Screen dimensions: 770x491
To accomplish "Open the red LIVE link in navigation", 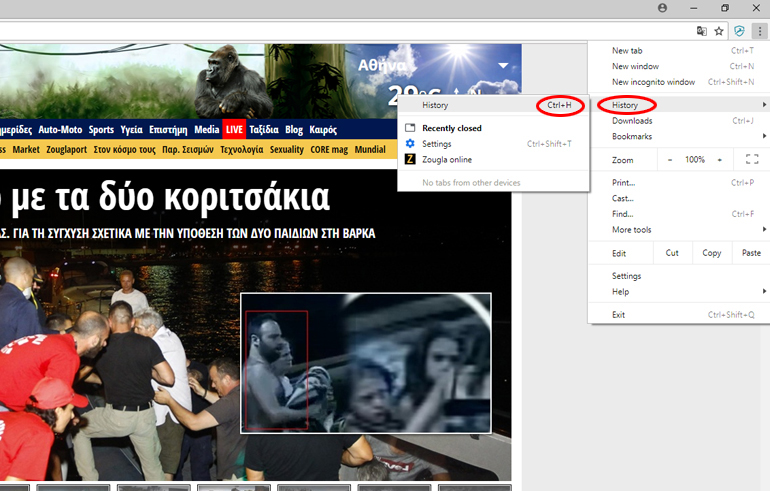I will (234, 130).
